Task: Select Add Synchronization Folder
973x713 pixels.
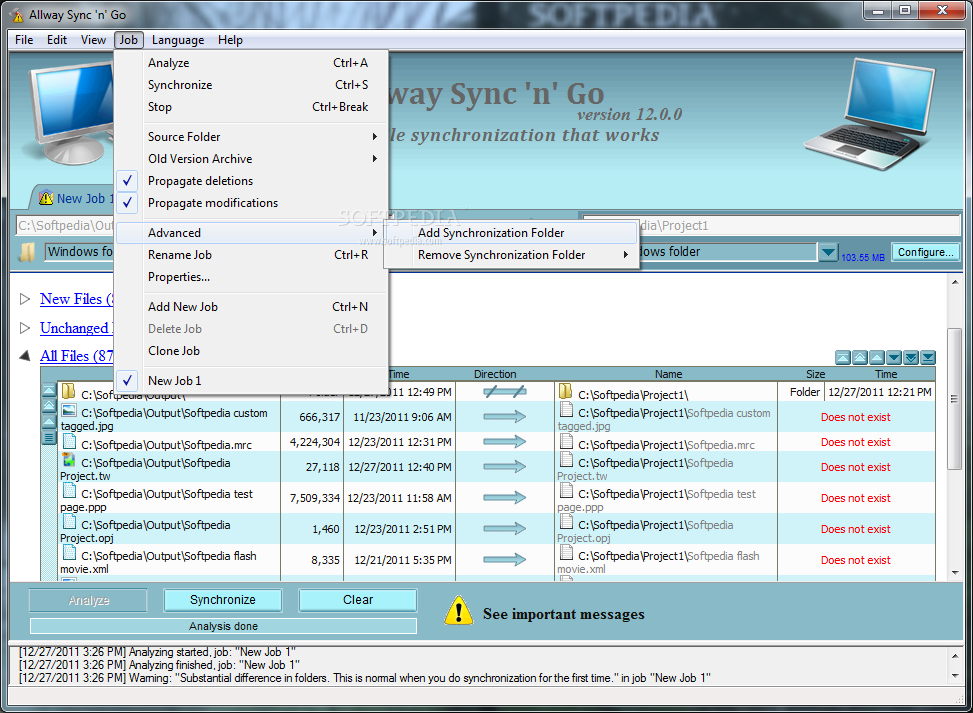Action: point(512,233)
